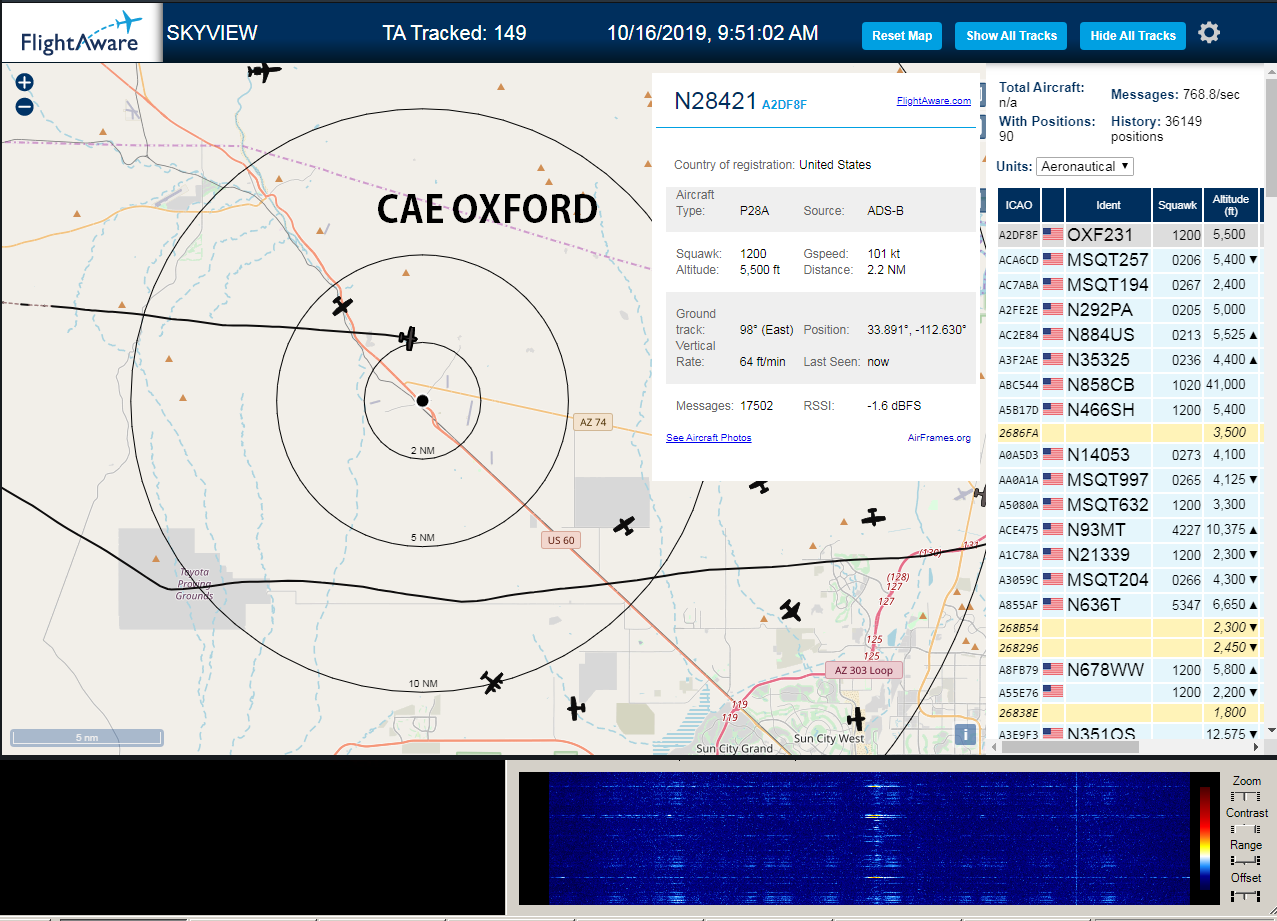Zoom in the map with plus button

pyautogui.click(x=25, y=82)
